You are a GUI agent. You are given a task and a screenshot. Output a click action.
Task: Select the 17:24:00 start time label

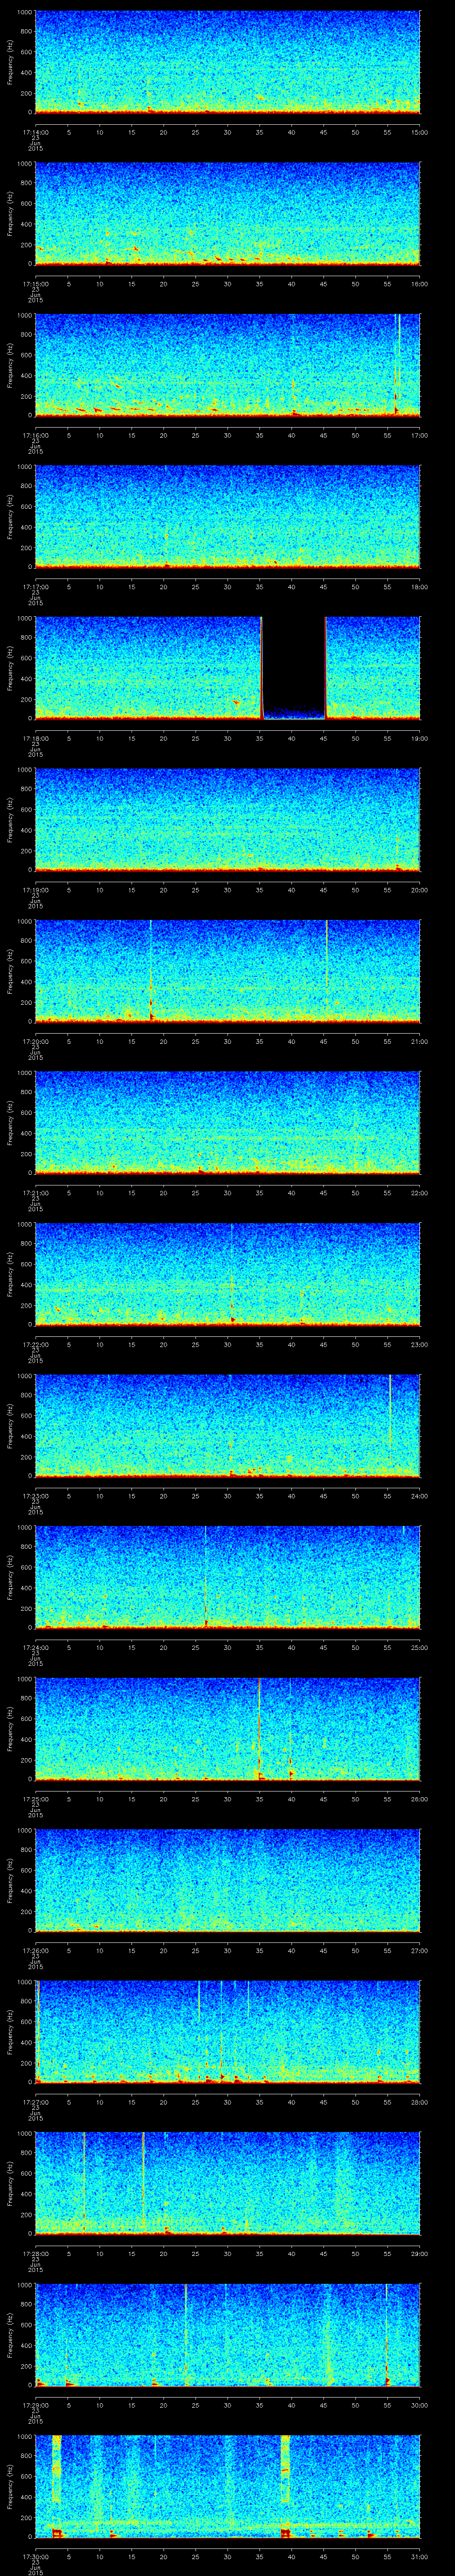(35, 1647)
